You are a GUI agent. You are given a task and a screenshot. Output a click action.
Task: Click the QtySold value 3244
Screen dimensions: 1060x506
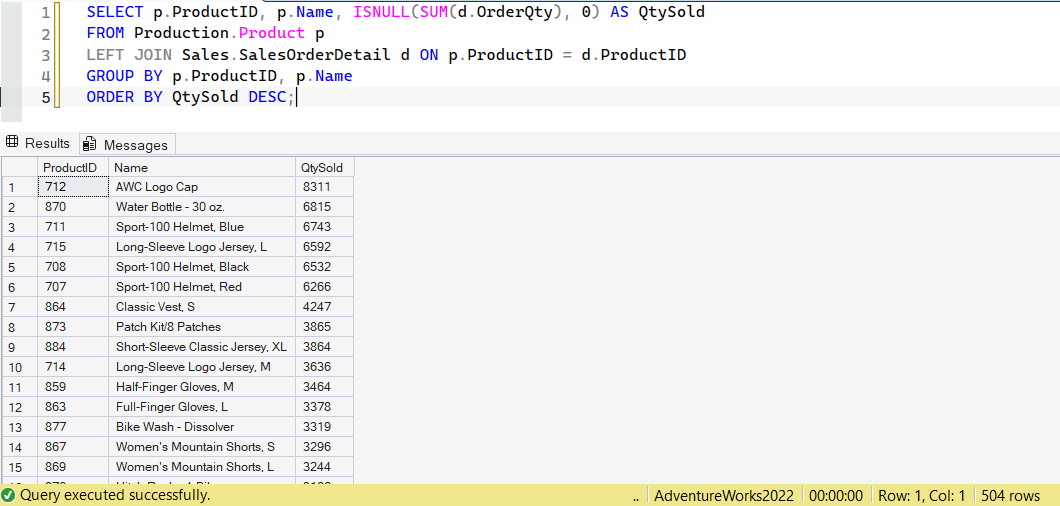(324, 467)
